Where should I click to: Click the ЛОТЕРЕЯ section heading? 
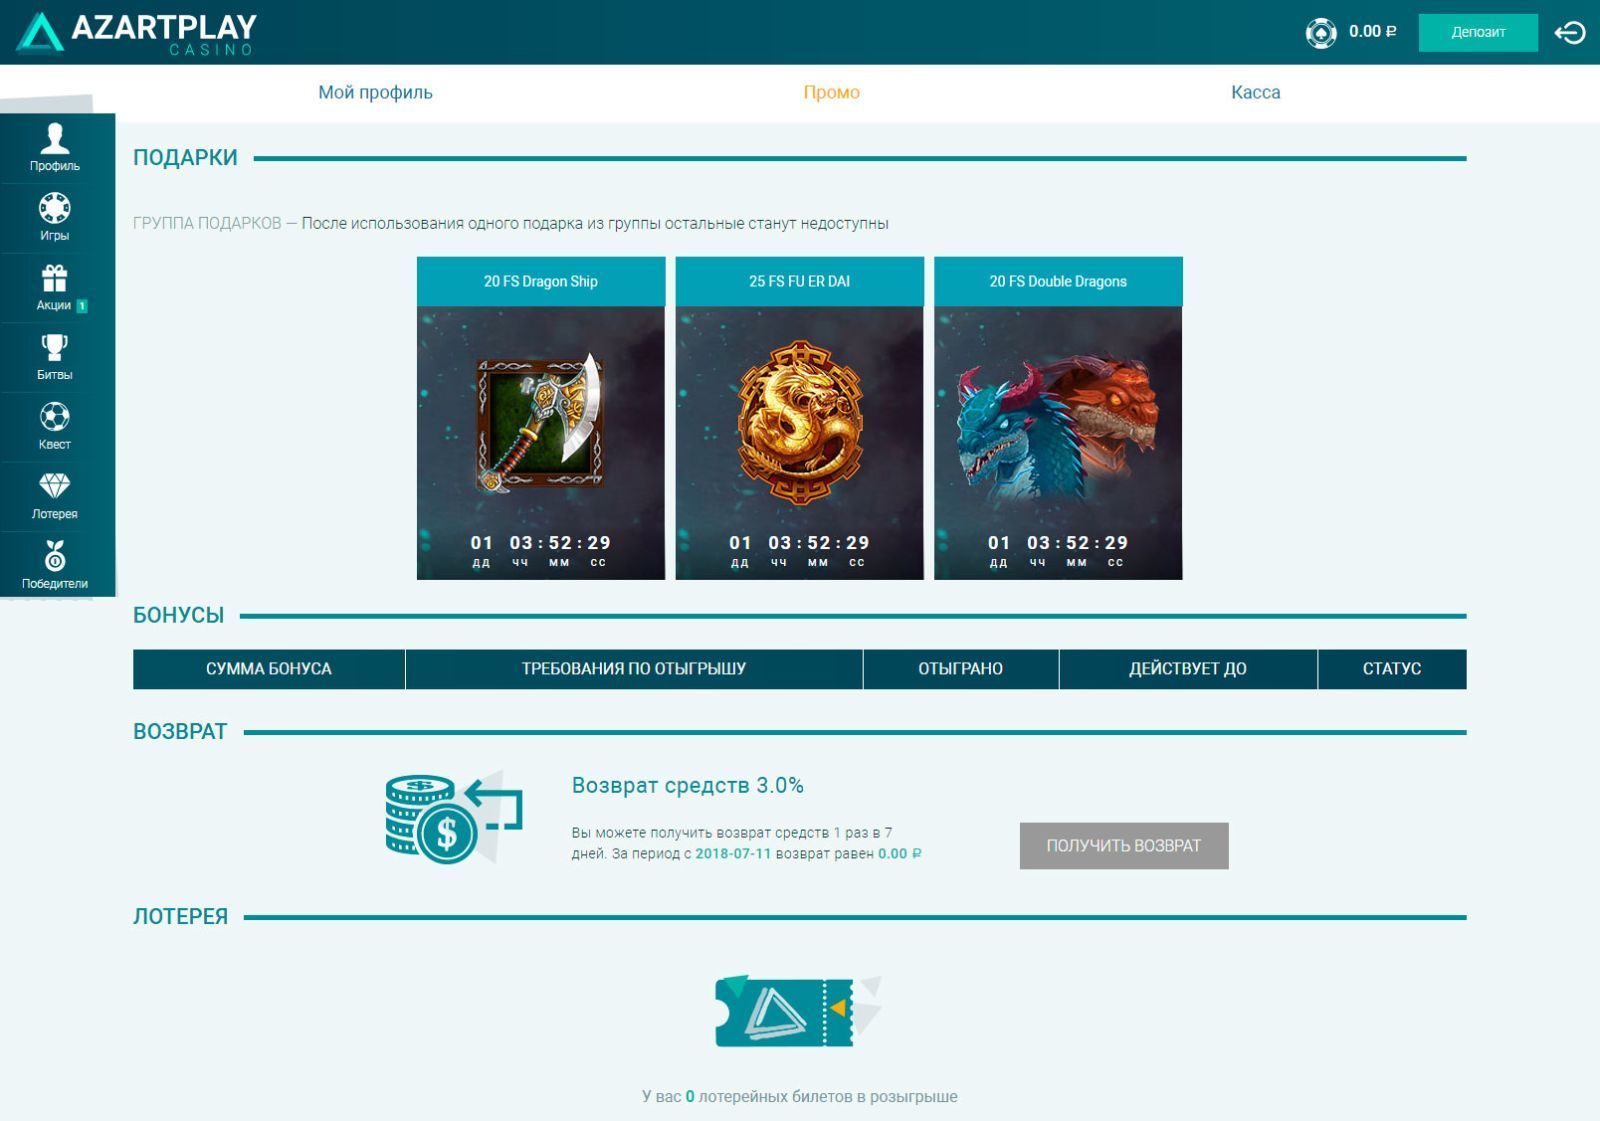point(181,917)
